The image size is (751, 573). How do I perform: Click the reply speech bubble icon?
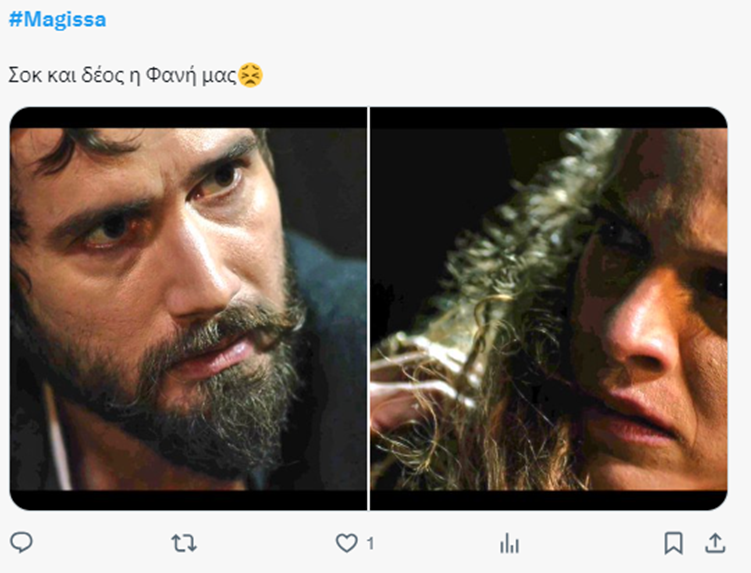(x=21, y=543)
